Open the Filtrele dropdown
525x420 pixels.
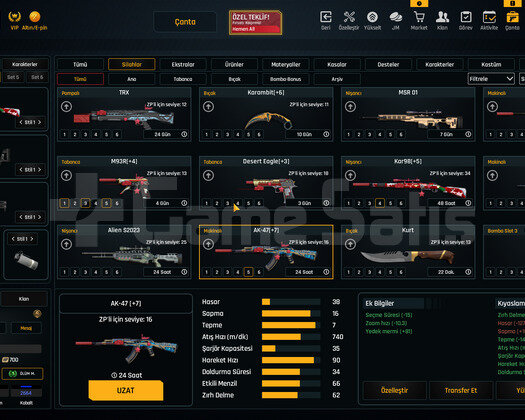click(491, 79)
